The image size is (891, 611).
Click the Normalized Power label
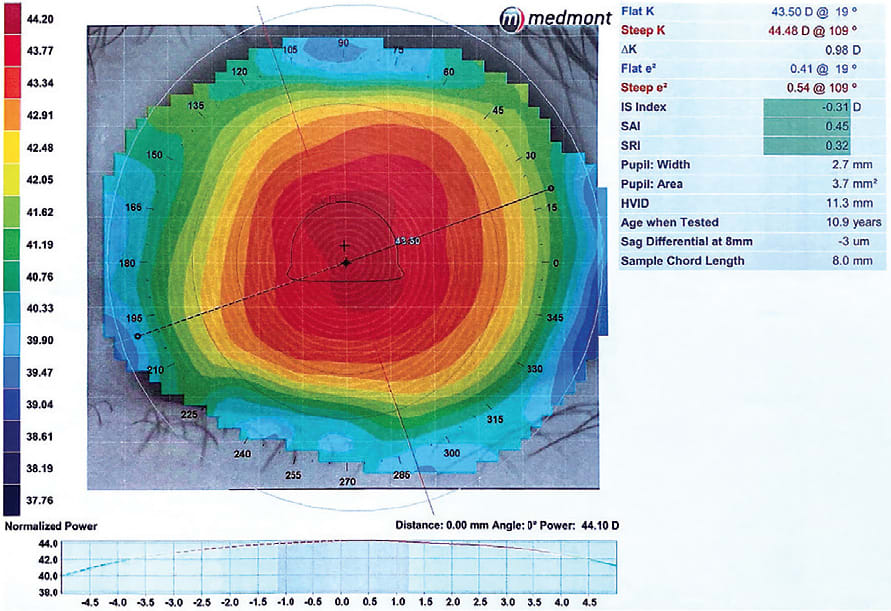click(x=50, y=525)
